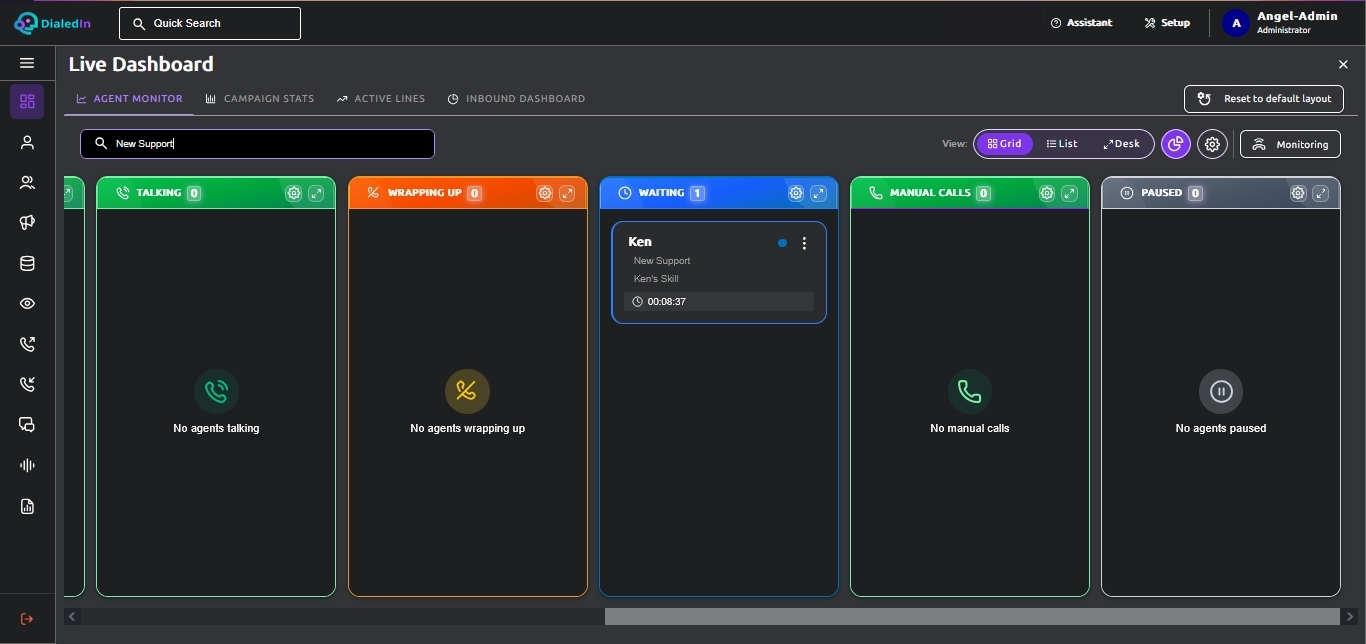Image resolution: width=1366 pixels, height=644 pixels.
Task: Select the Inbound Dashboard tab
Action: pyautogui.click(x=516, y=99)
